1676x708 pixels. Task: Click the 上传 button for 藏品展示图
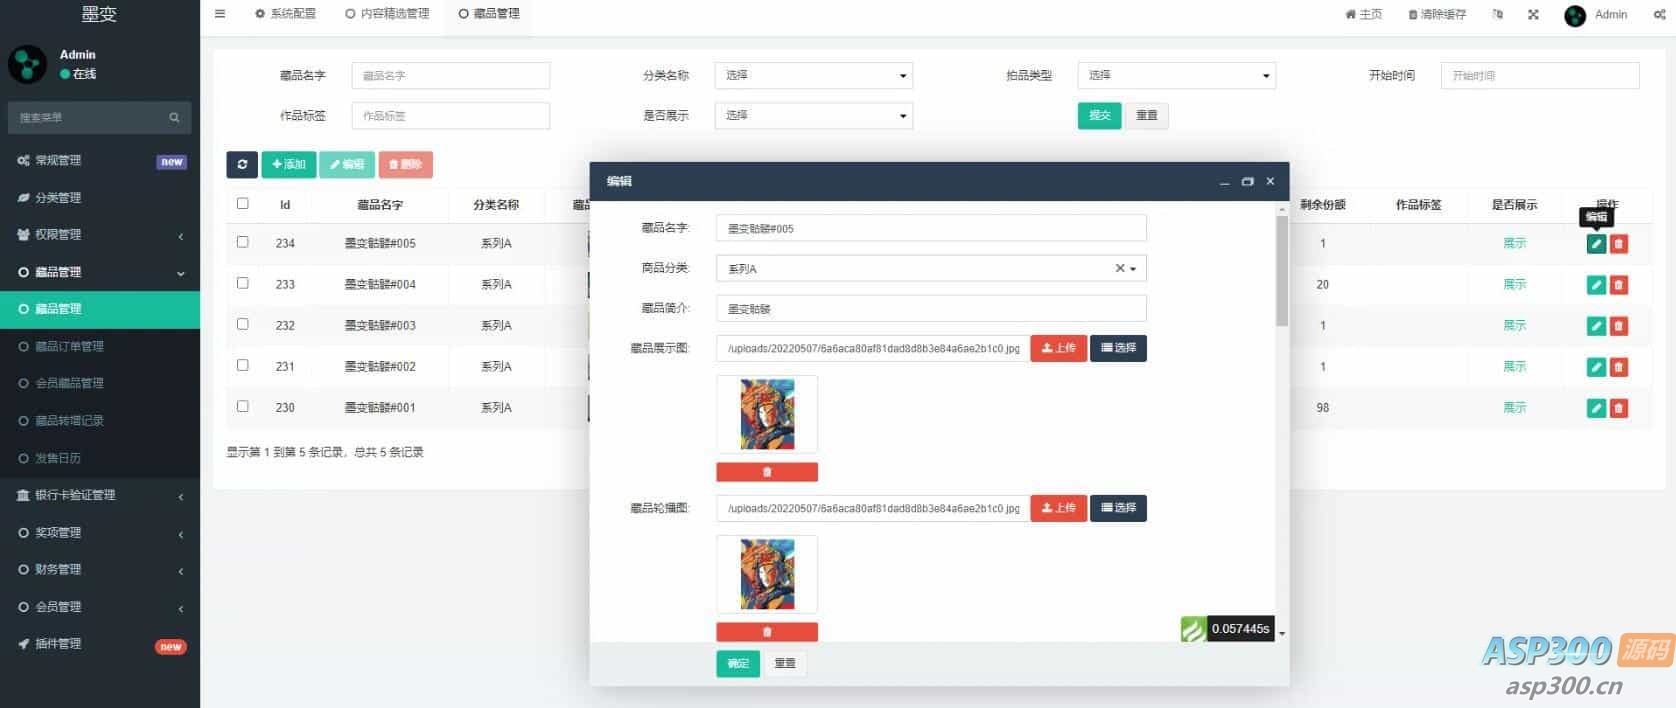1058,348
